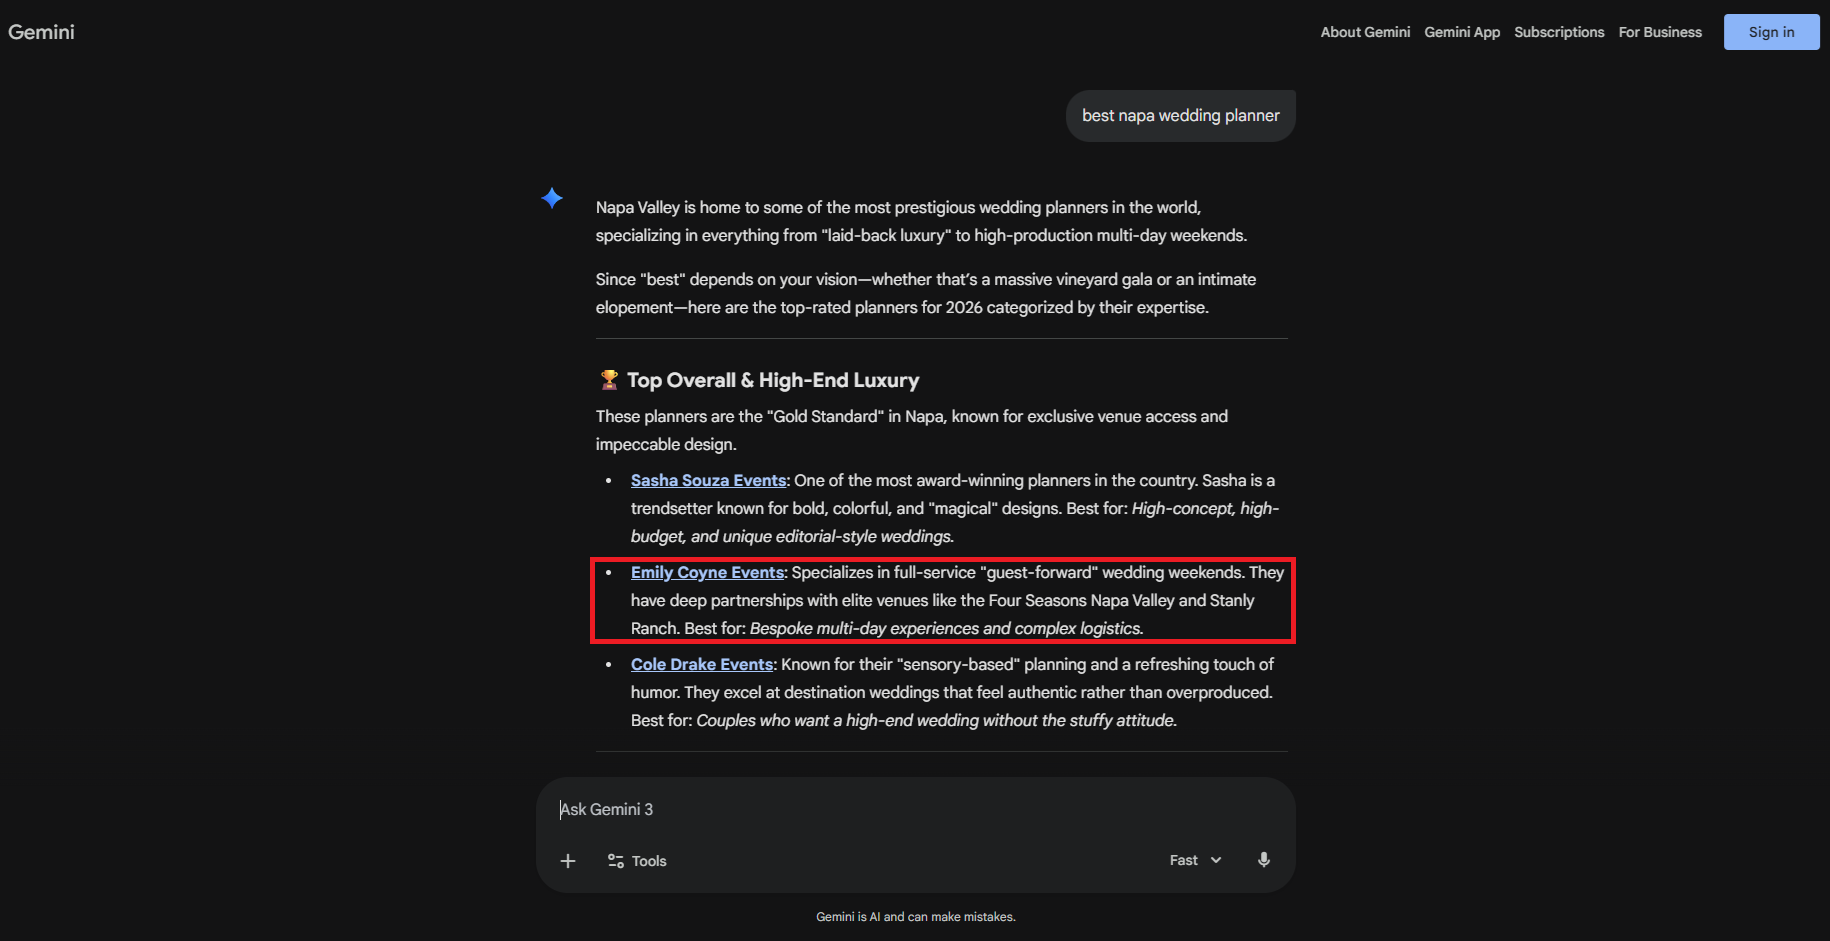Open the Sasha Souza Events link

708,480
